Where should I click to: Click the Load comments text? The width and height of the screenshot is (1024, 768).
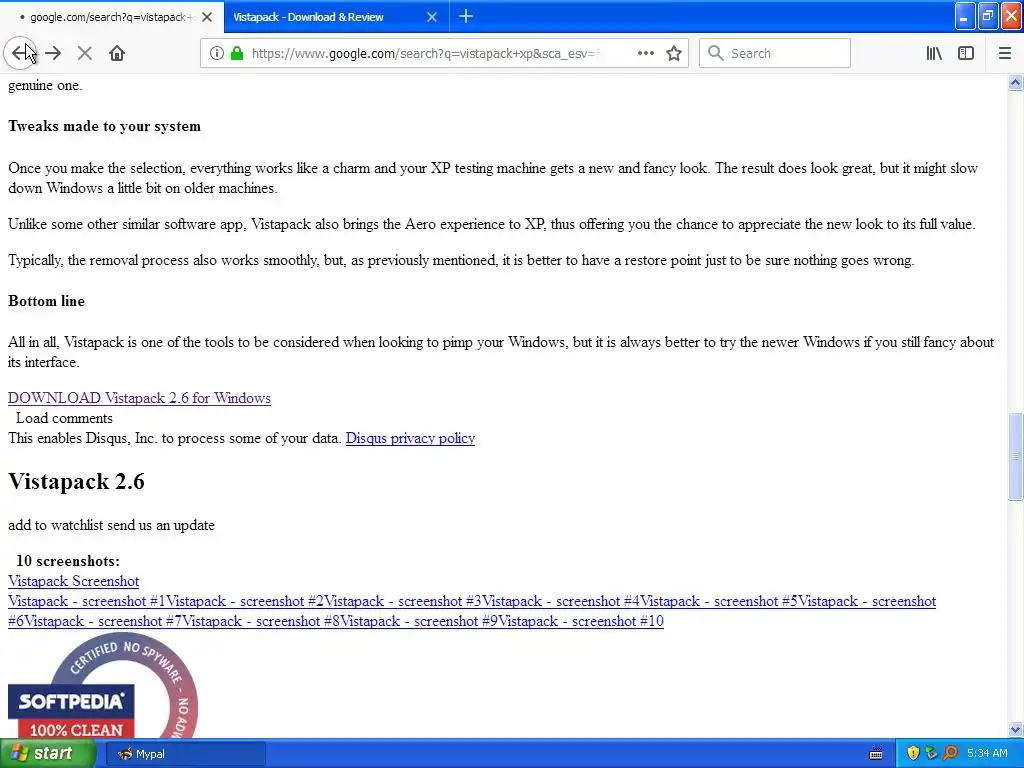(x=64, y=418)
